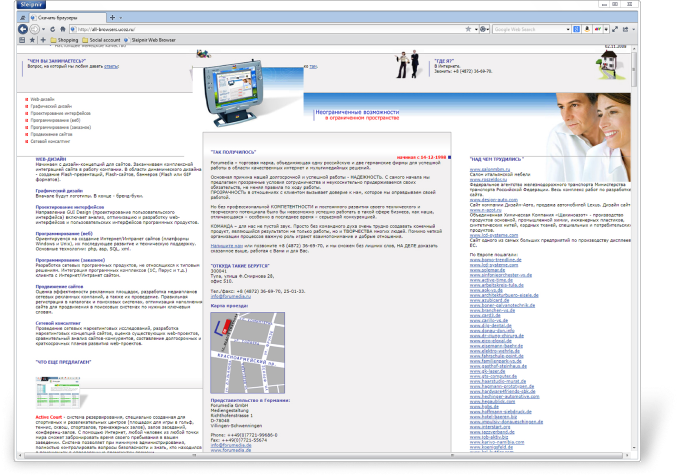Open a new tab with the plus button
Screen dimensions: 683x475
112,17
